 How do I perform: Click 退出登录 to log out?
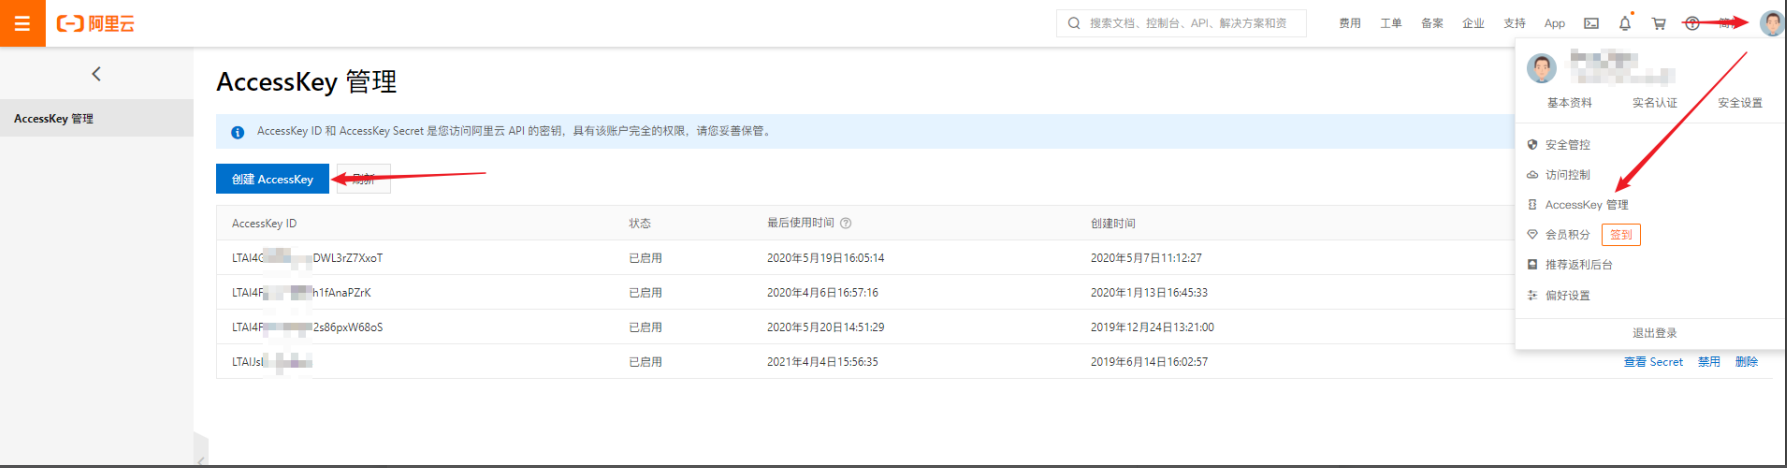tap(1654, 333)
